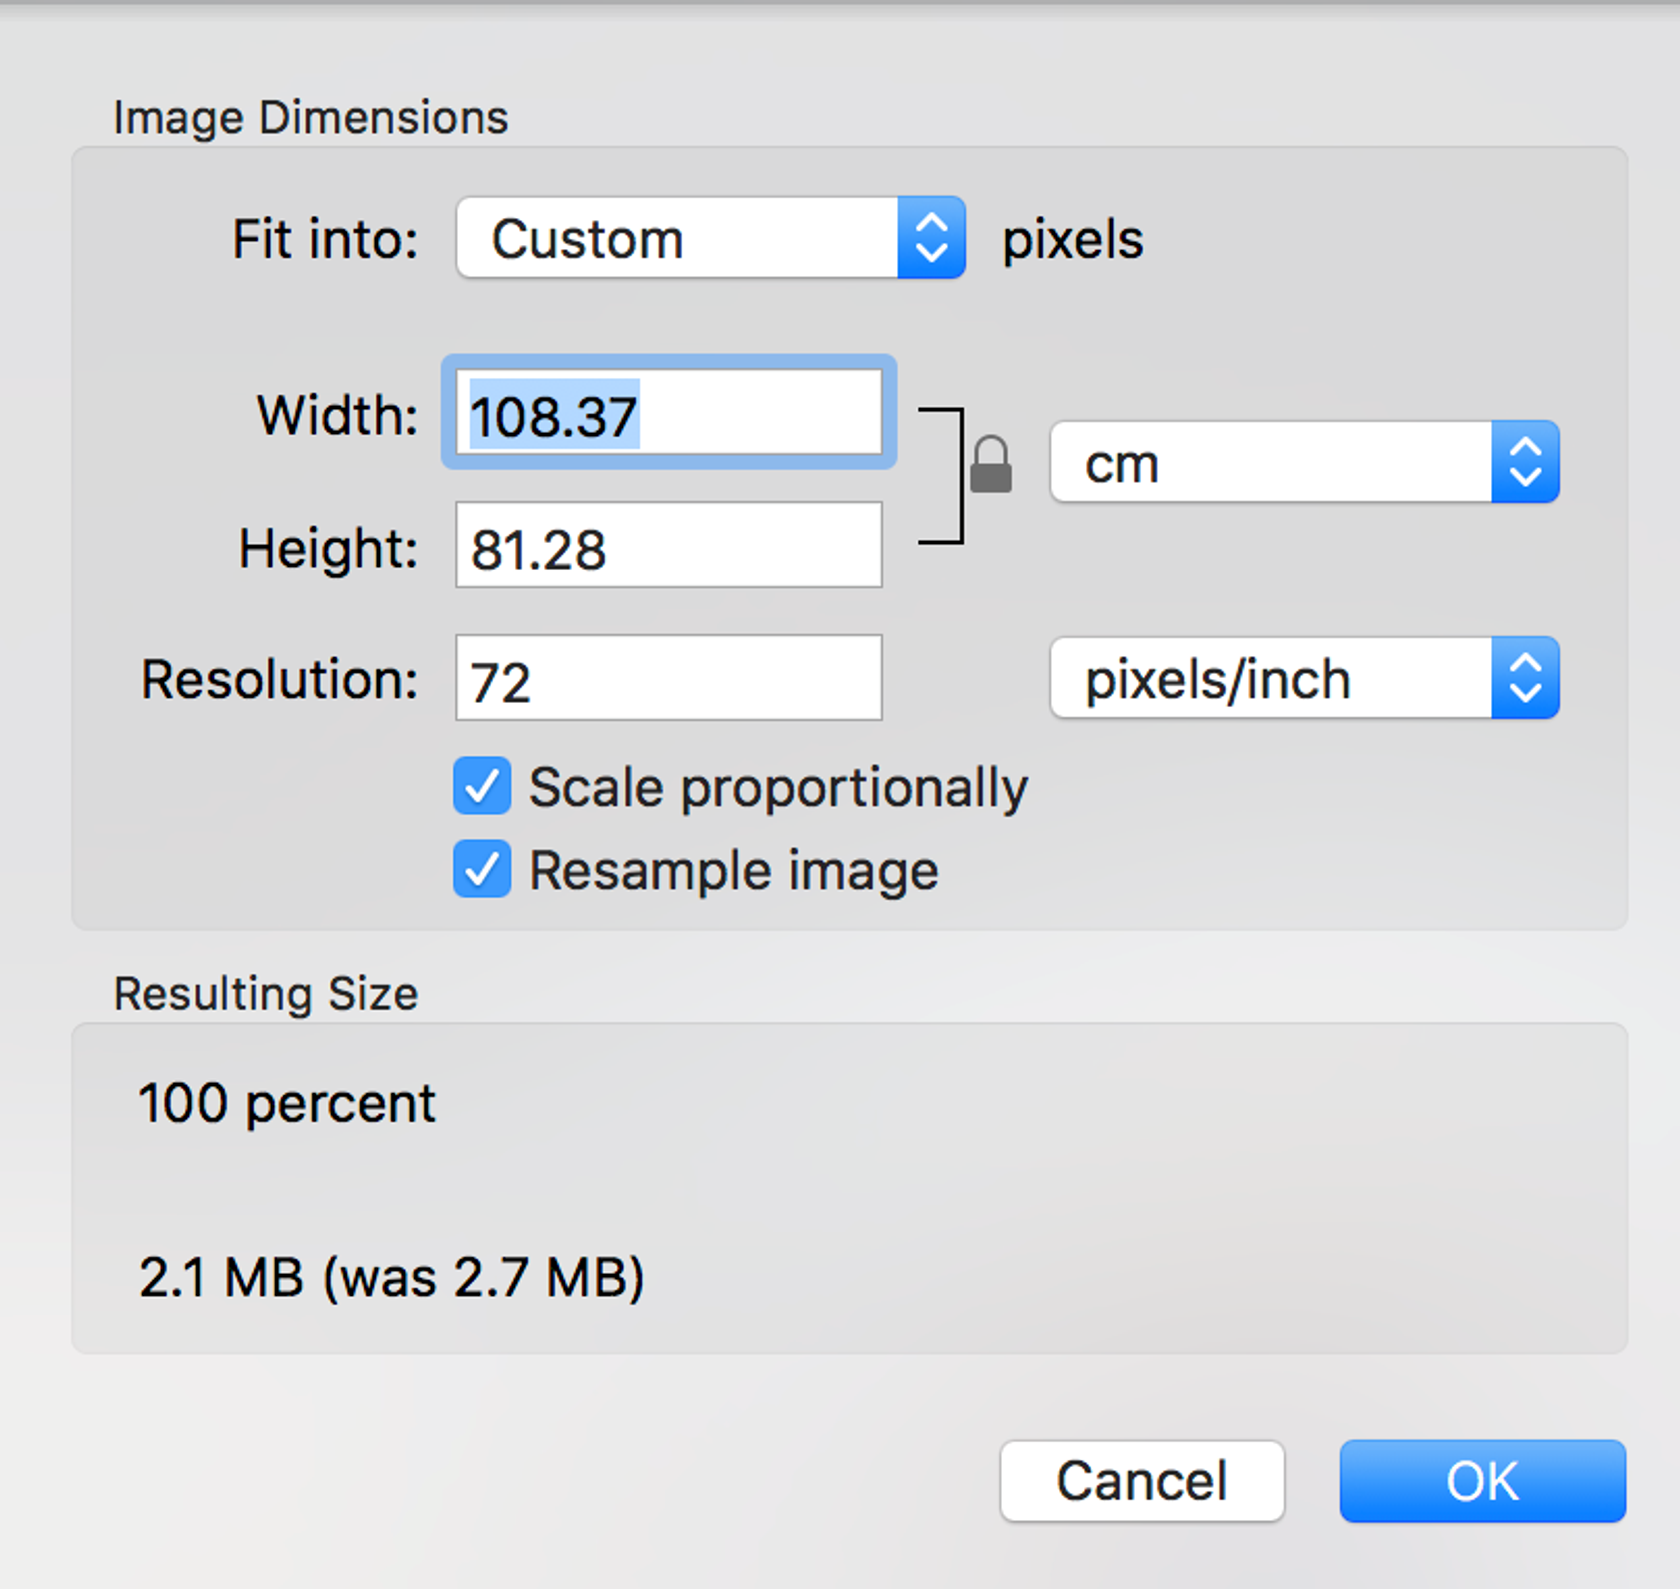Click the '2.1 MB (was 2.7 MB)' text
This screenshot has height=1589, width=1680.
391,1278
